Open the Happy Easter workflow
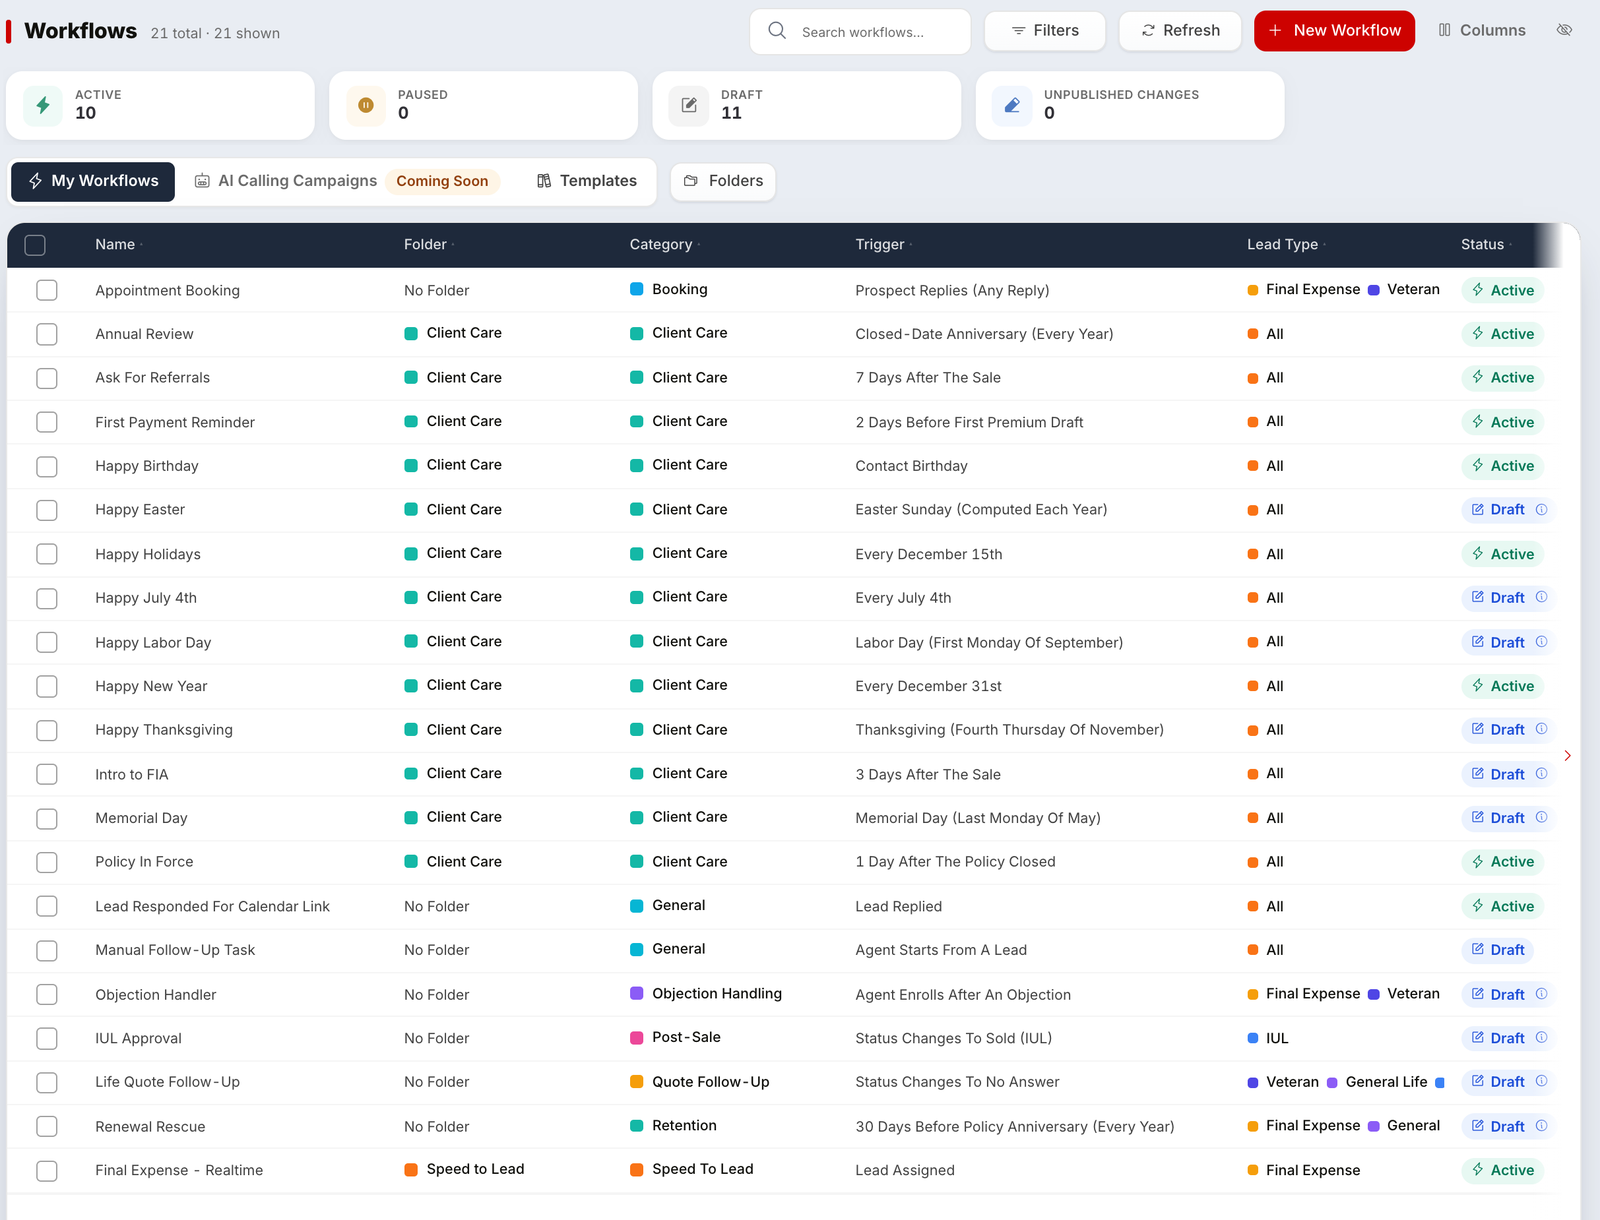Image resolution: width=1600 pixels, height=1220 pixels. (x=140, y=510)
